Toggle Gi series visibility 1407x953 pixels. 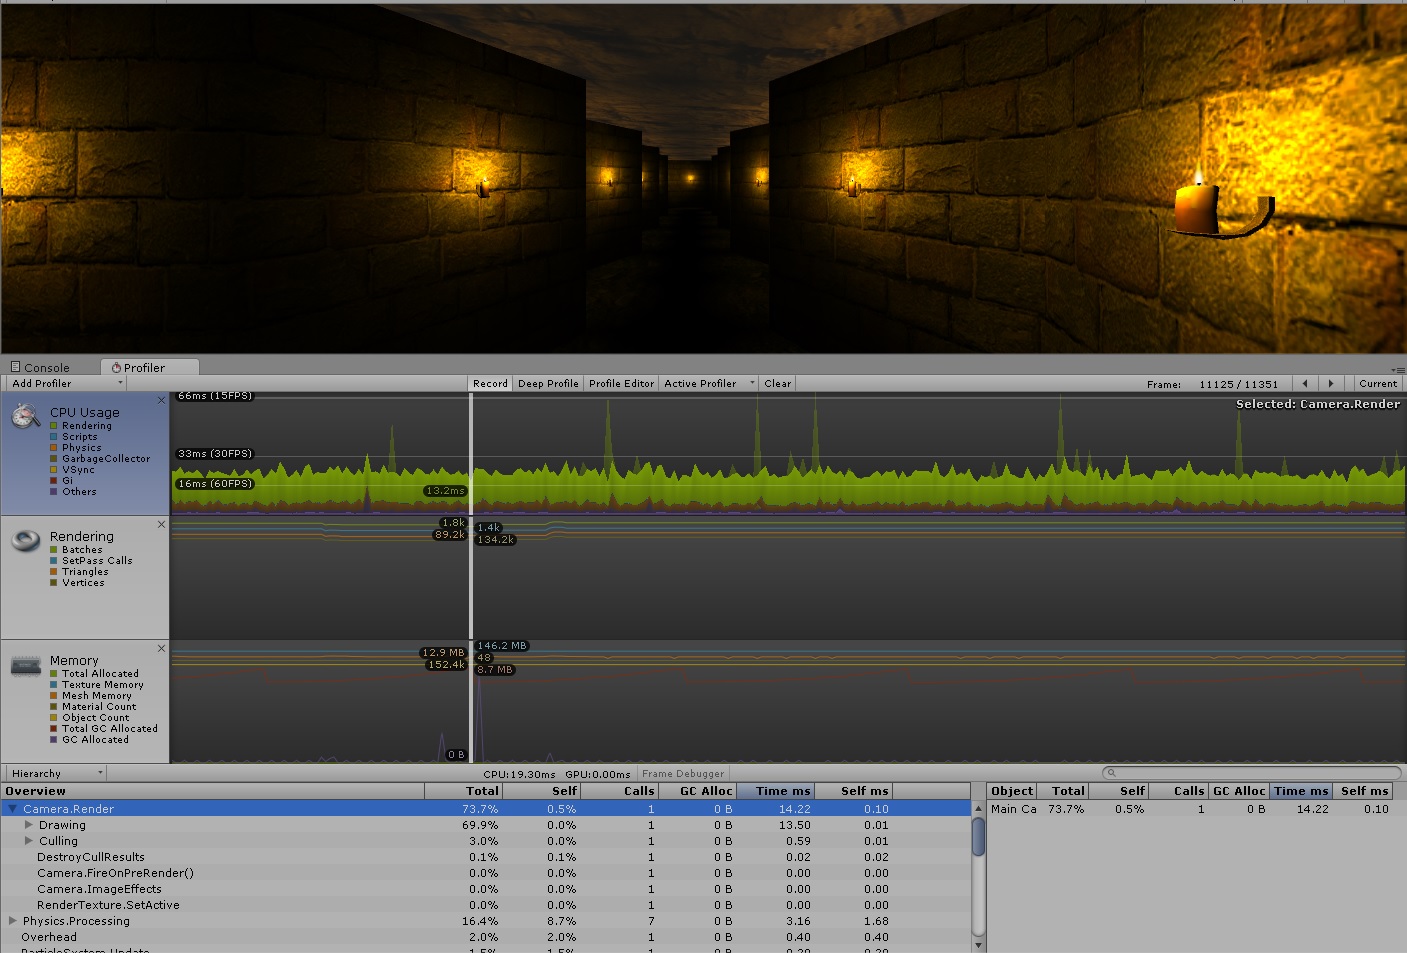(x=54, y=481)
